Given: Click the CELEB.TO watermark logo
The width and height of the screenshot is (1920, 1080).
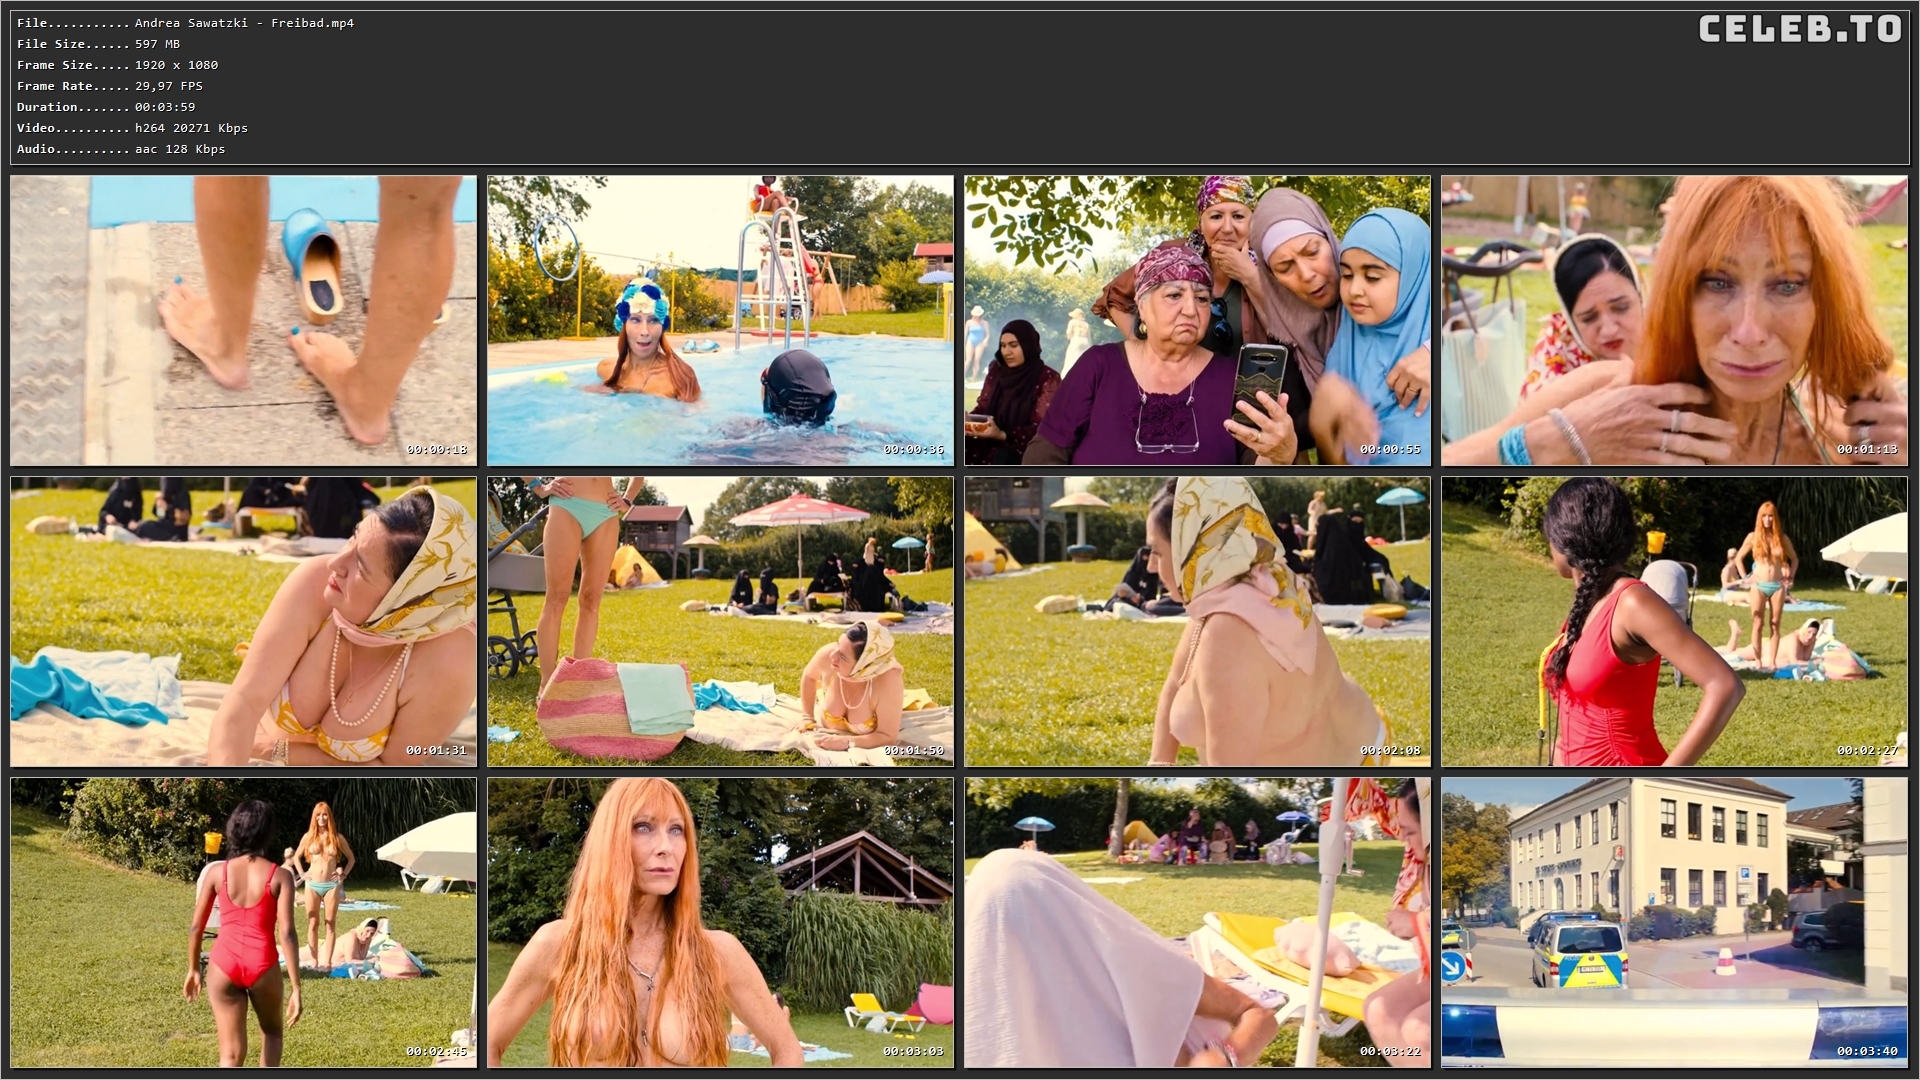Looking at the screenshot, I should pyautogui.click(x=1799, y=29).
